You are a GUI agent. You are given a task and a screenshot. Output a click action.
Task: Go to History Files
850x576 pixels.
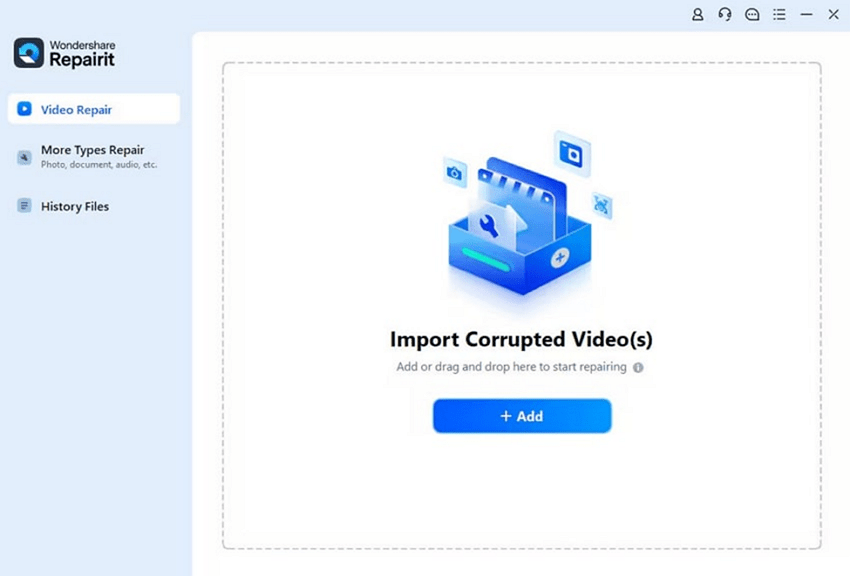click(75, 206)
